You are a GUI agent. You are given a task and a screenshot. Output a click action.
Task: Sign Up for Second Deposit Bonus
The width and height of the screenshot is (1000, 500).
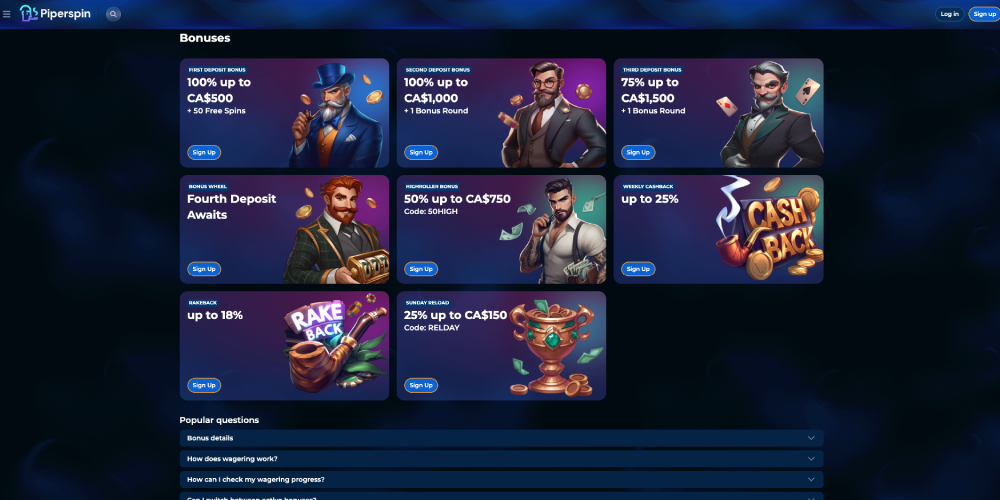pyautogui.click(x=421, y=152)
